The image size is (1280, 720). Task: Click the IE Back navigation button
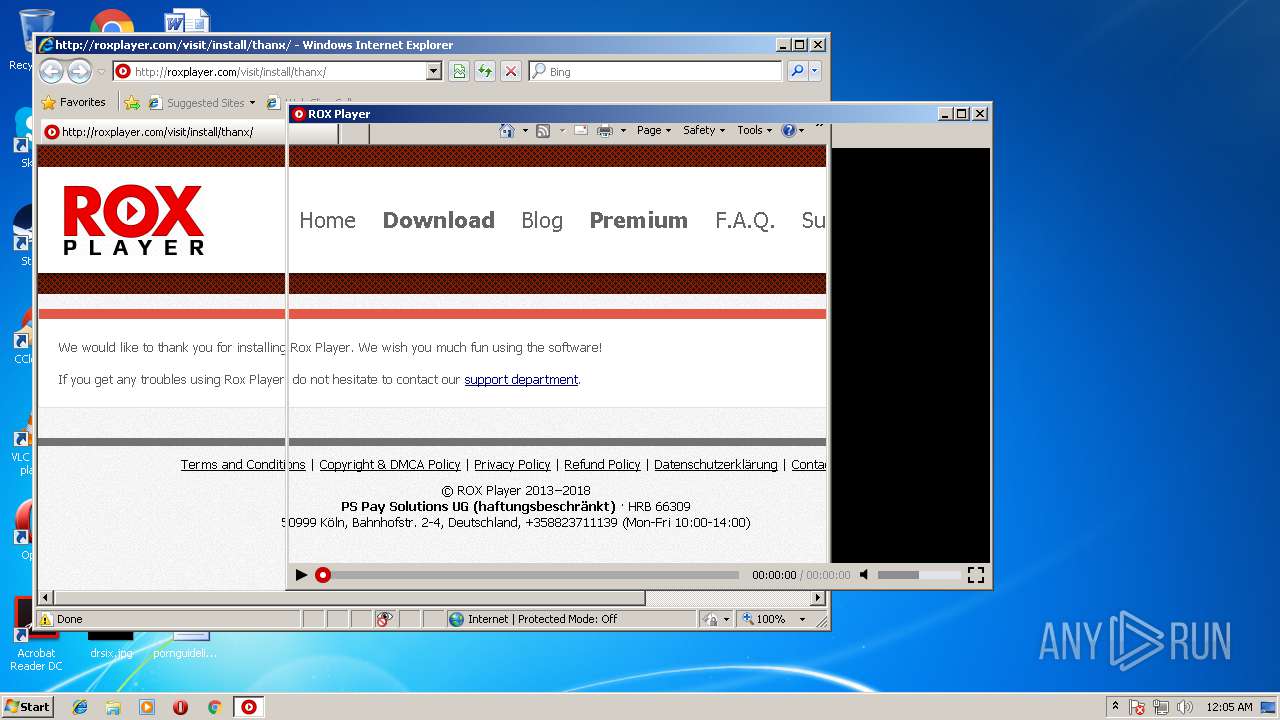point(52,71)
